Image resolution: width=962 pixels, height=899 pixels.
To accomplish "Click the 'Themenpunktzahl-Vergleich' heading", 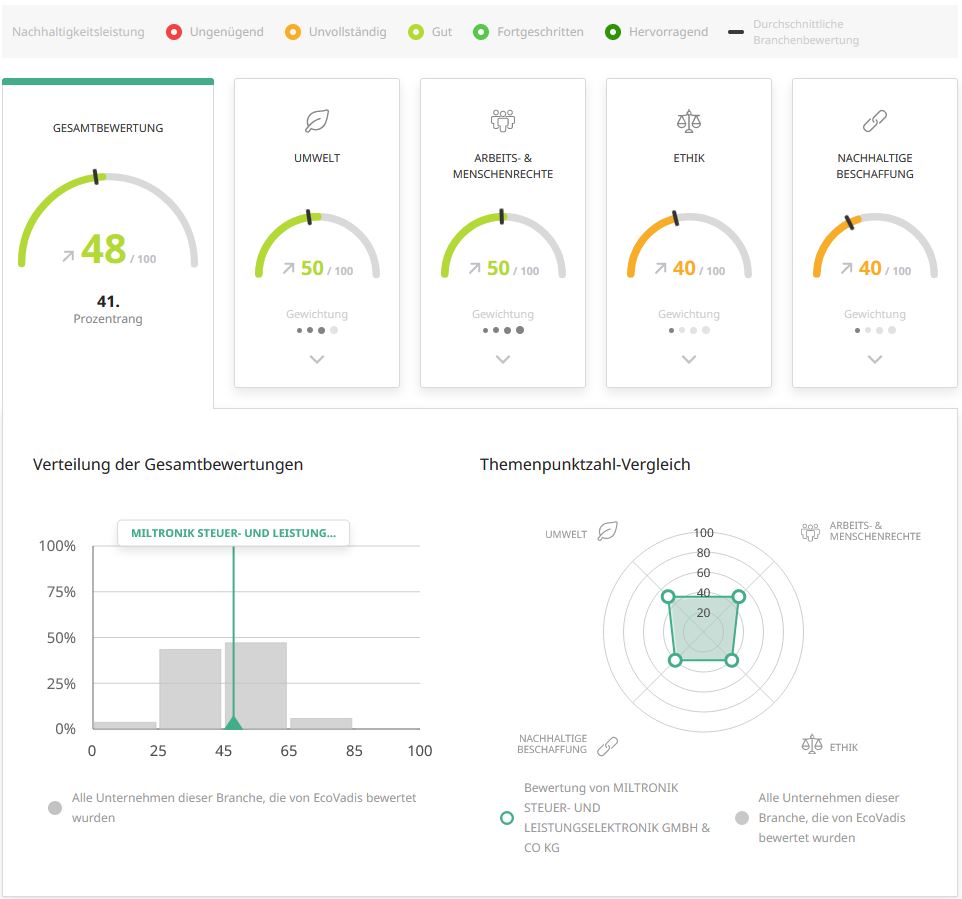I will 585,465.
